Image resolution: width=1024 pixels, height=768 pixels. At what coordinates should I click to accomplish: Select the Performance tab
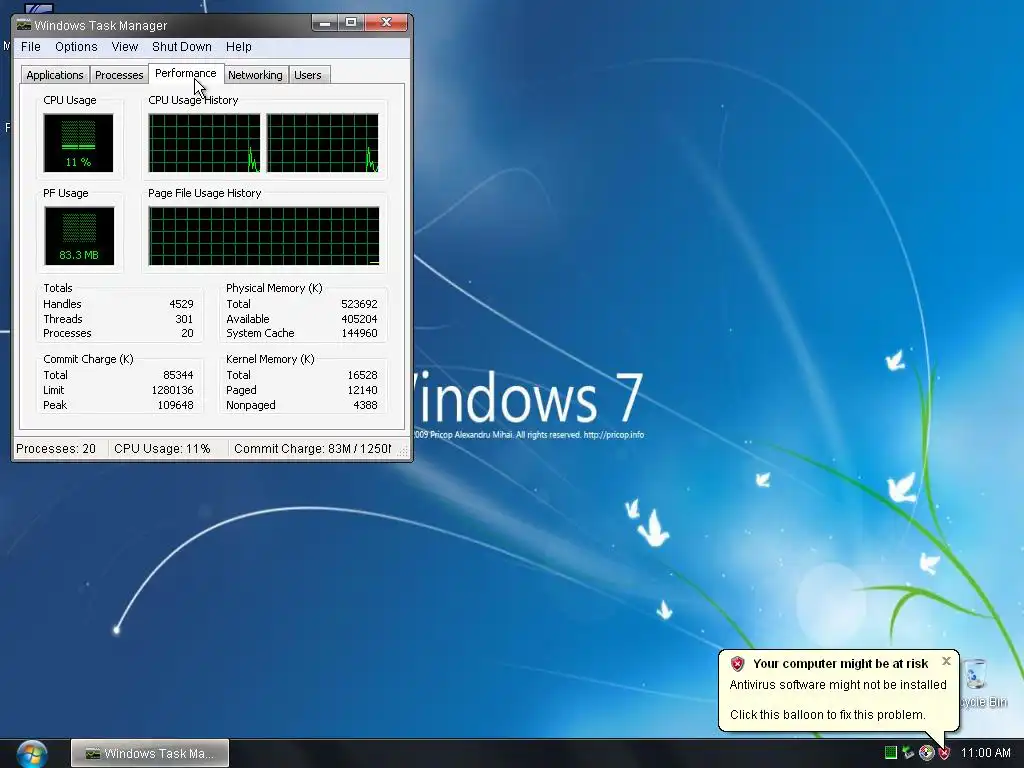point(186,73)
